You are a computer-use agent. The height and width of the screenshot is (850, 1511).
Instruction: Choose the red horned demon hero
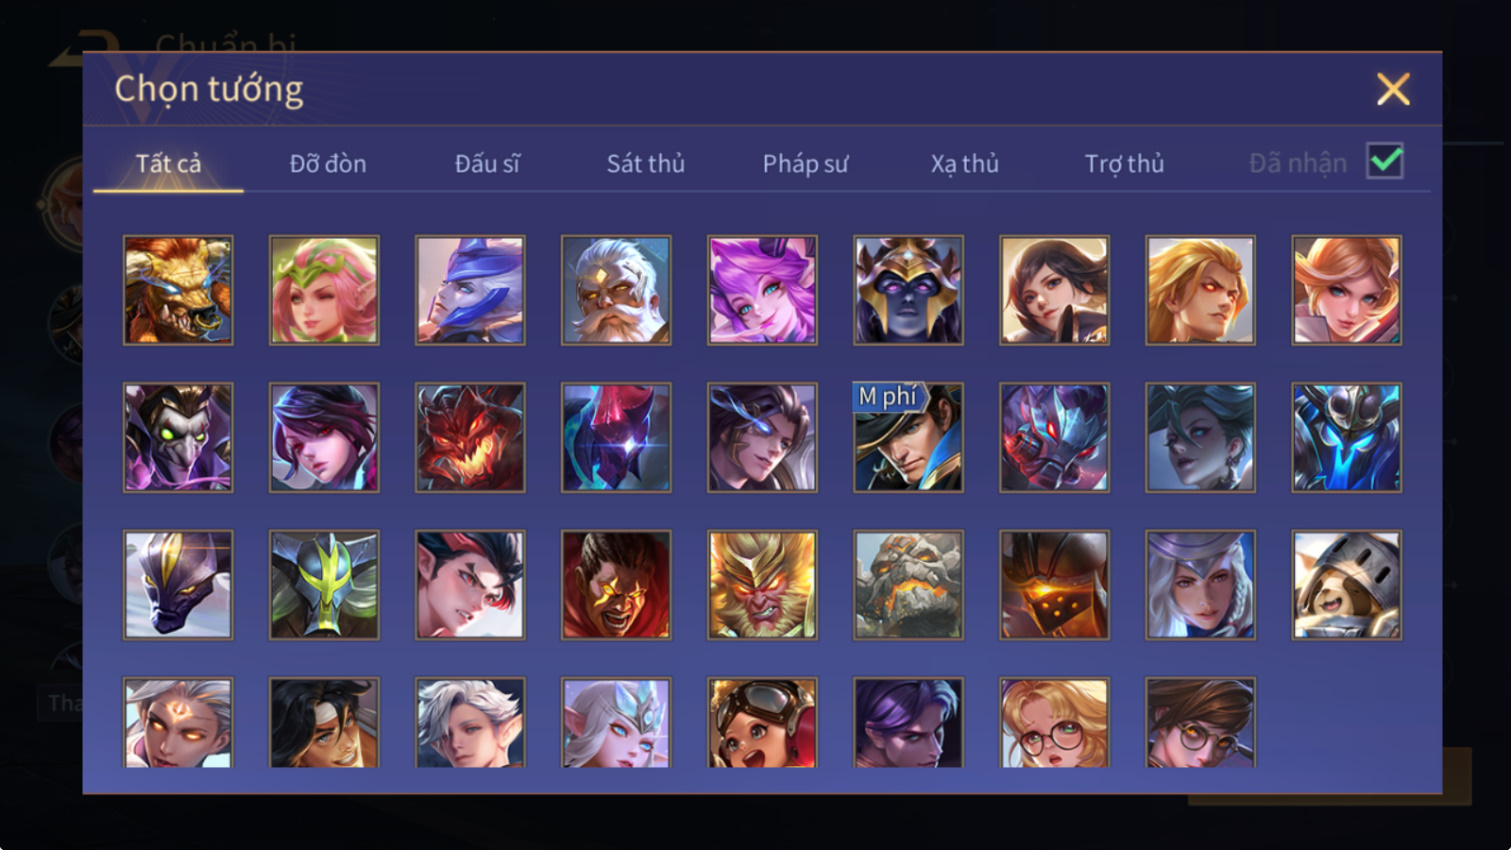click(x=470, y=437)
